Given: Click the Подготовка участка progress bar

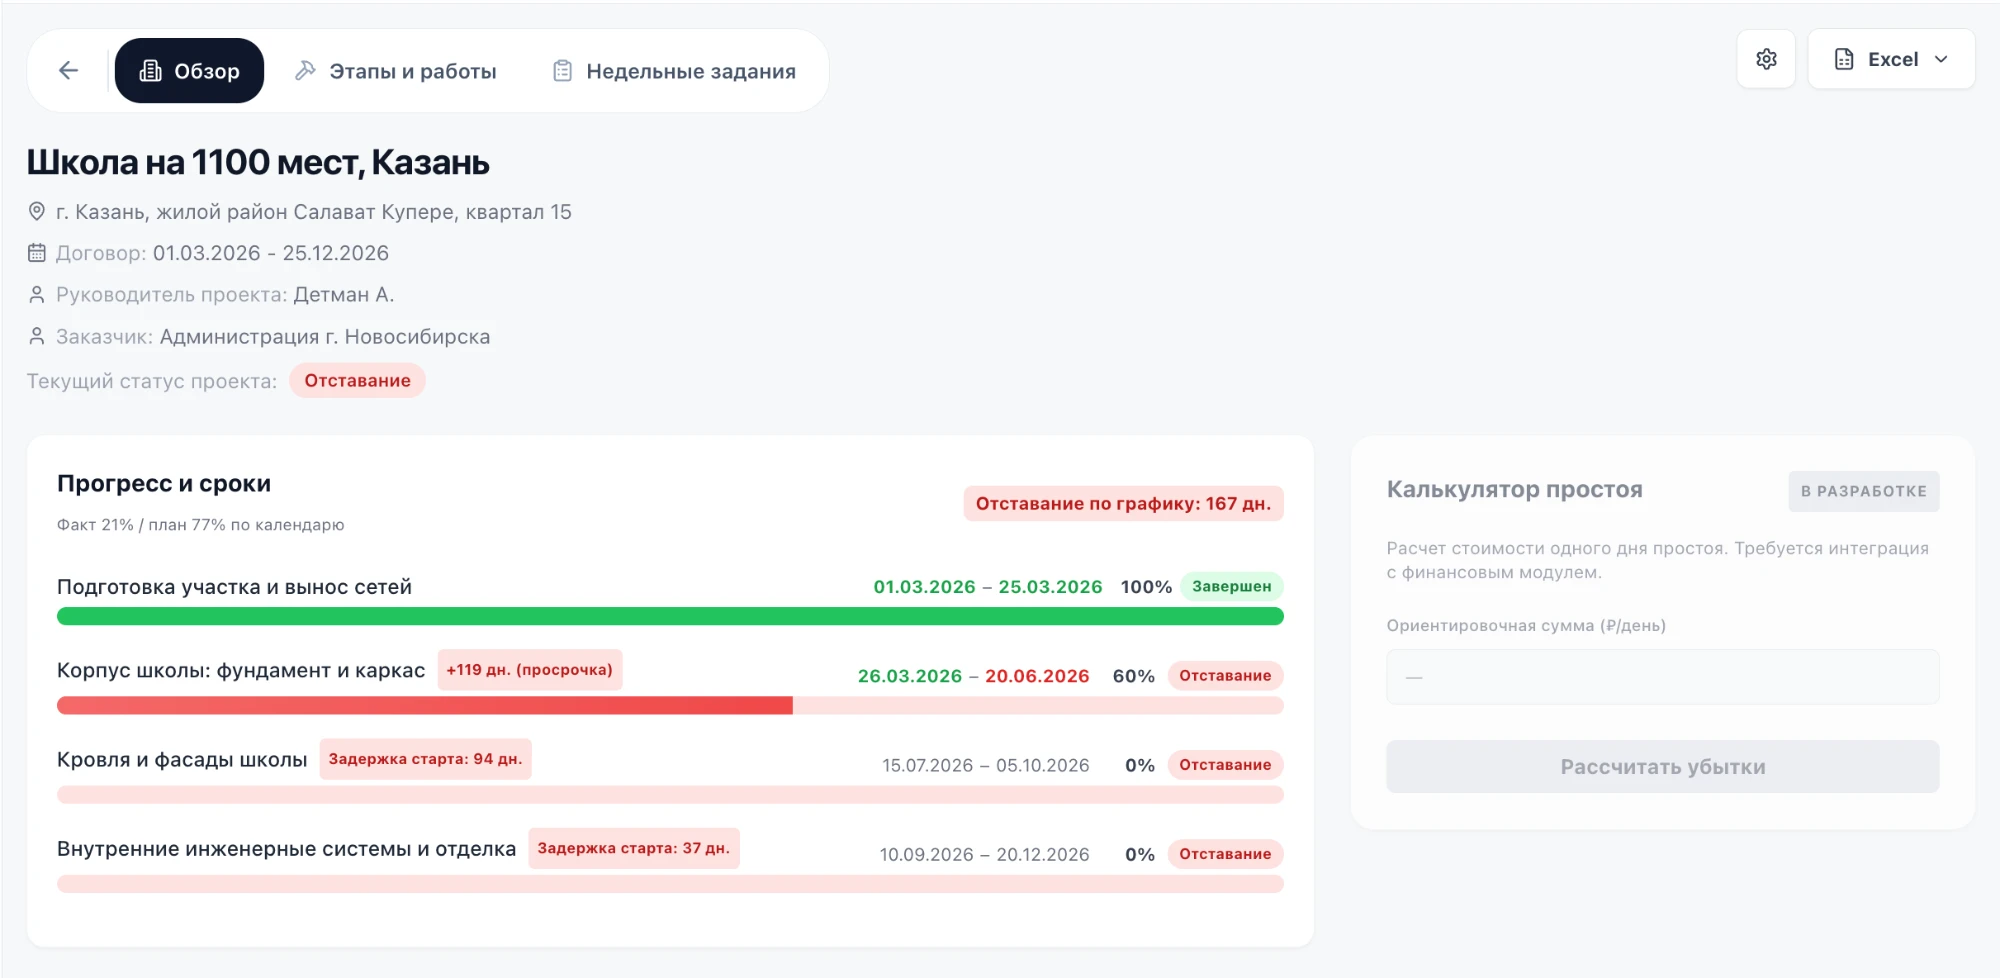Looking at the screenshot, I should (670, 616).
